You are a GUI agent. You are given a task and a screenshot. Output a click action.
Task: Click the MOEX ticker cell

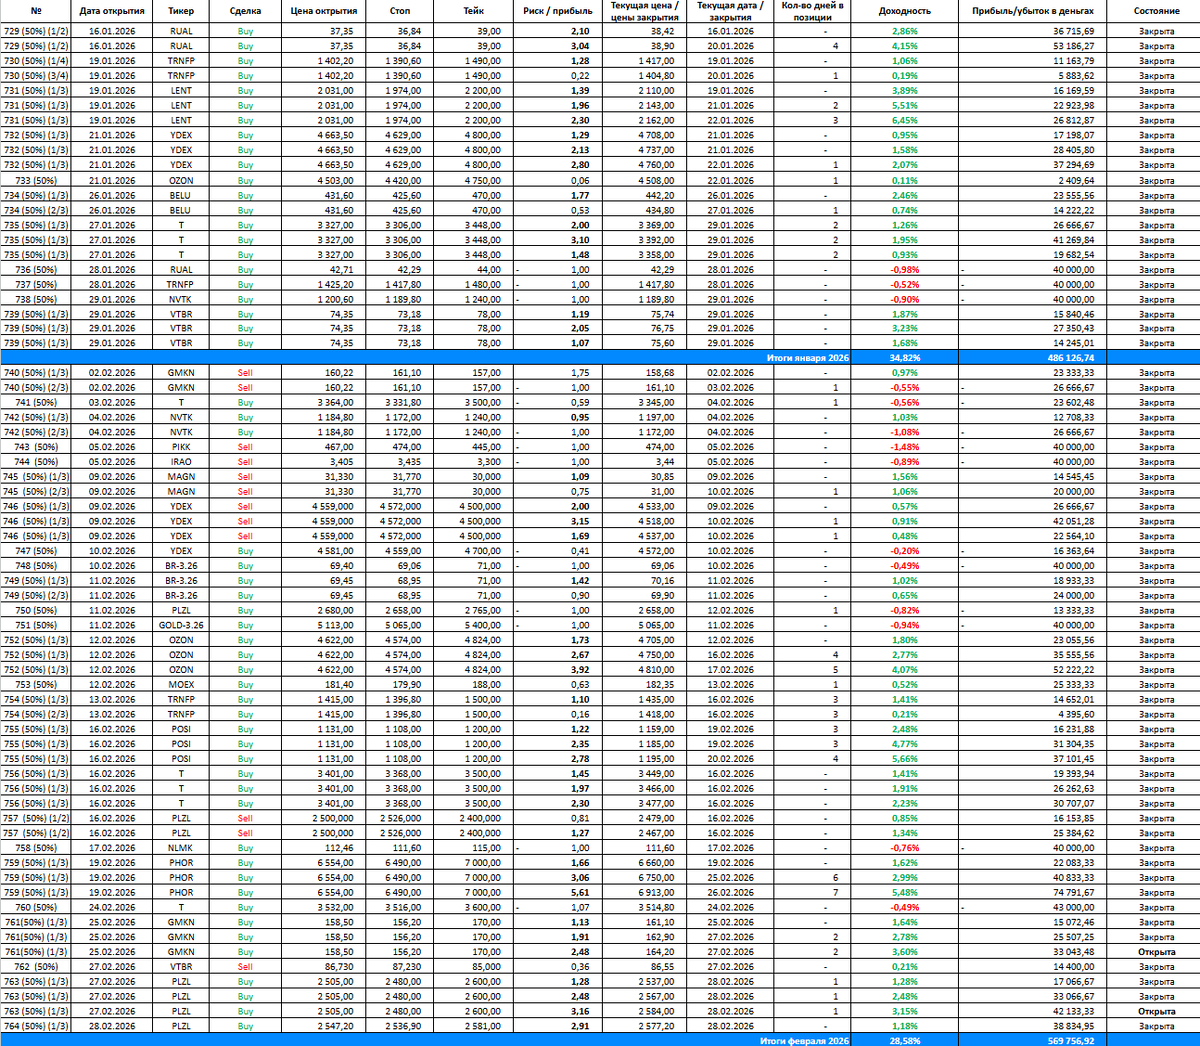tap(181, 685)
